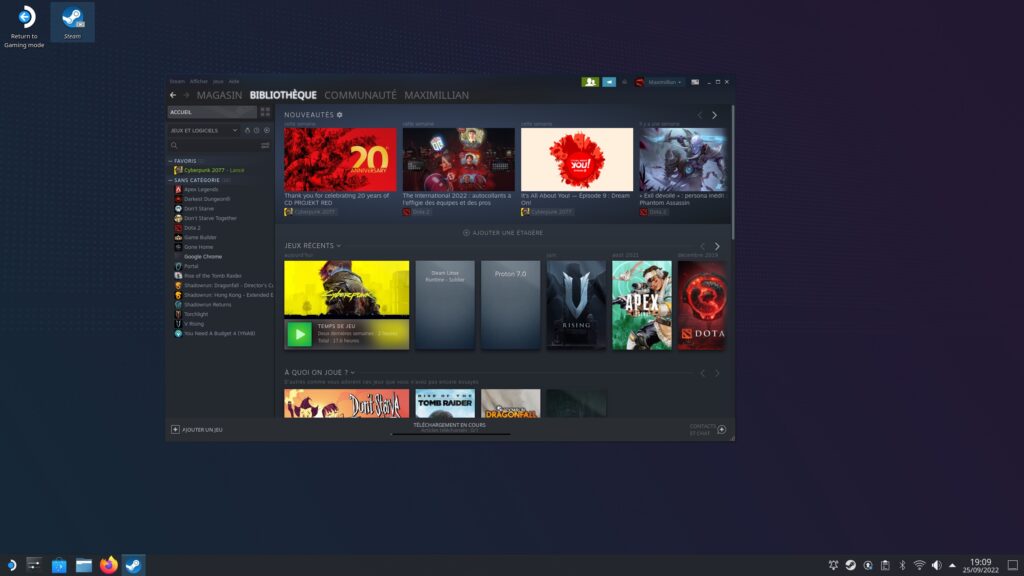
Task: Click Ajouter une étagère
Action: pos(503,233)
